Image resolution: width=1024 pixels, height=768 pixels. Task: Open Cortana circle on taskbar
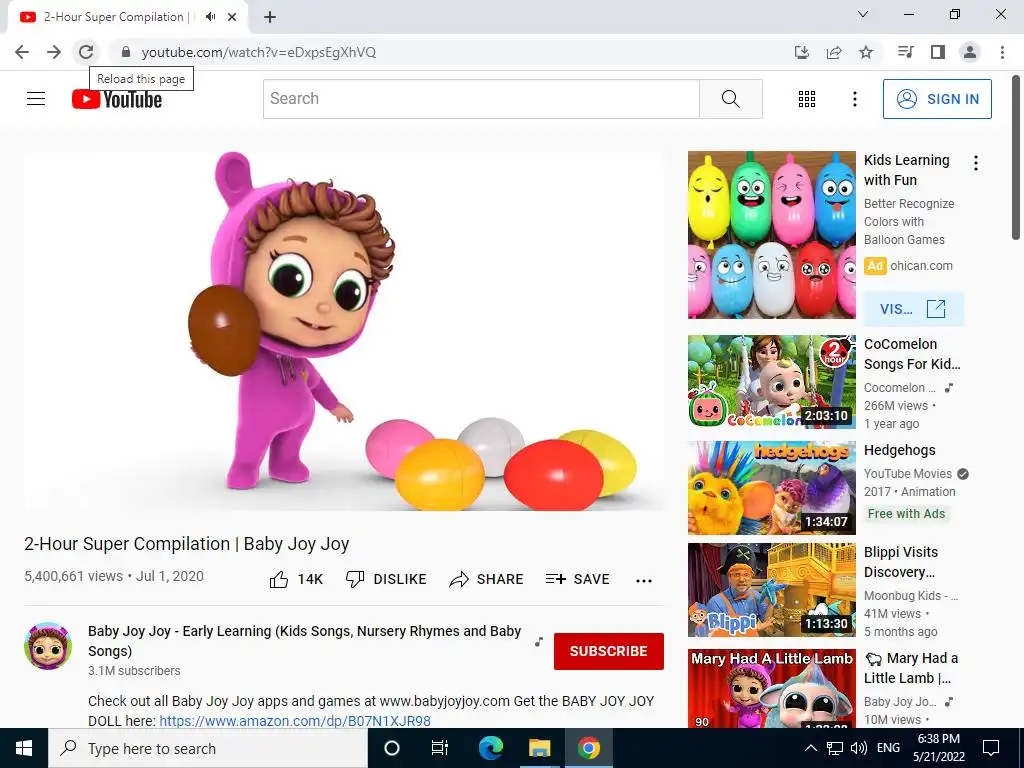392,748
